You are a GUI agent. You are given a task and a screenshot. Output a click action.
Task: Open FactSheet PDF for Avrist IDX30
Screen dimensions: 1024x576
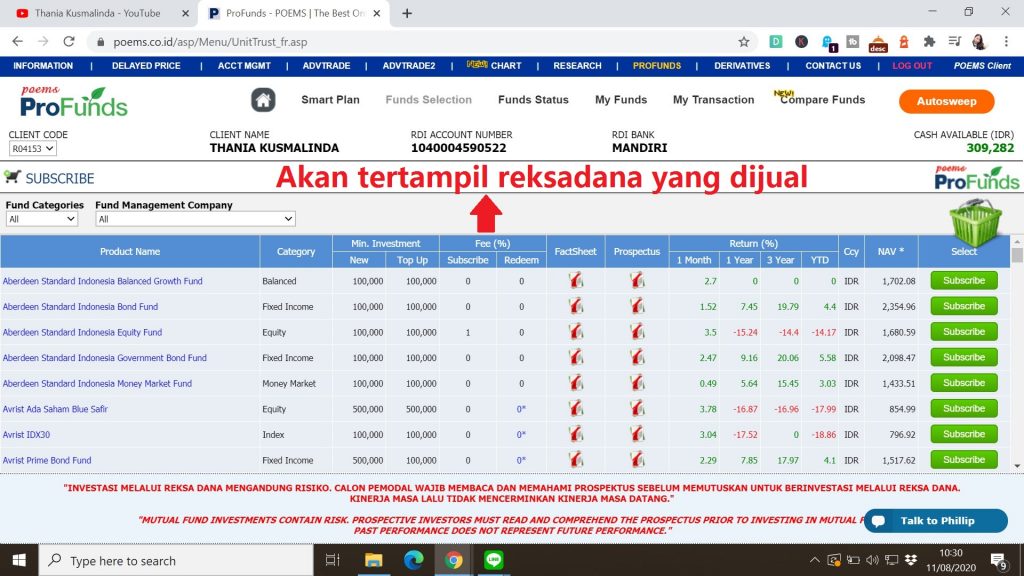coord(576,434)
